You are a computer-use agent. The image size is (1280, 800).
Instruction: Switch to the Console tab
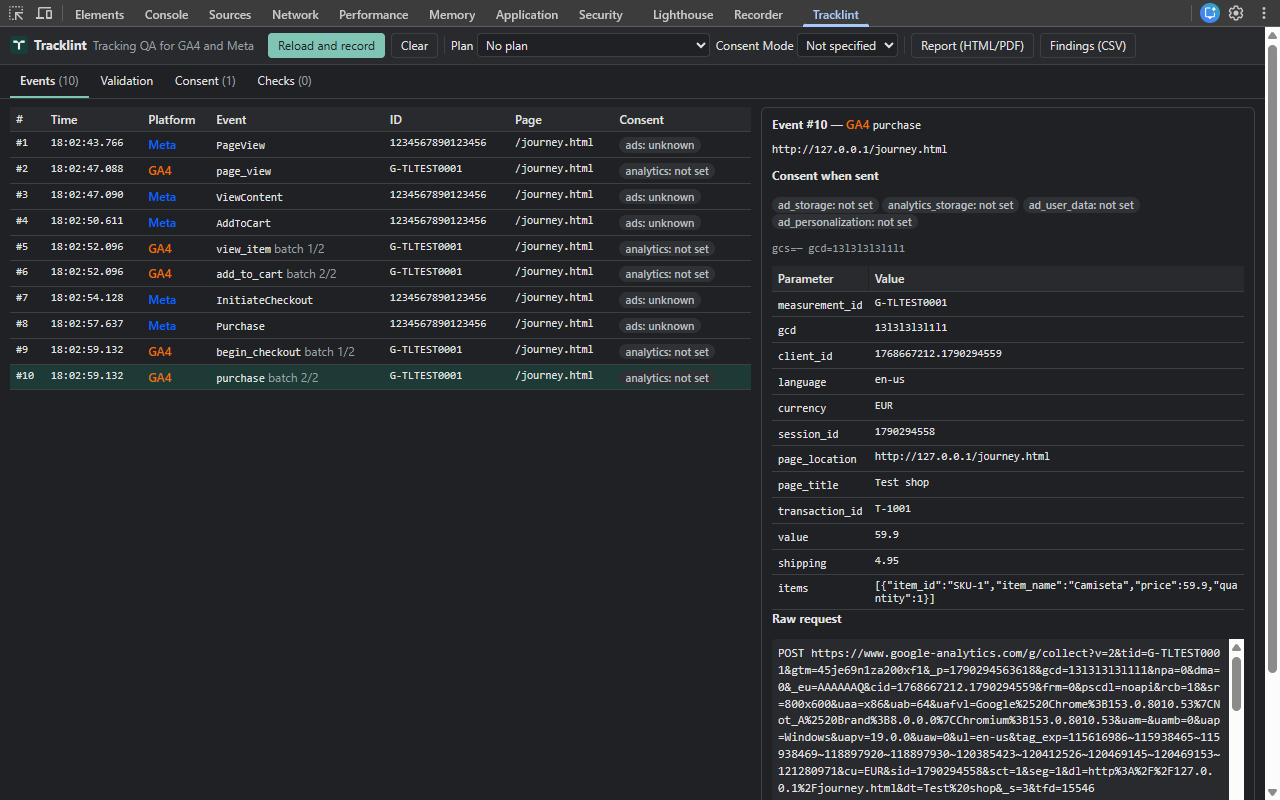pos(166,15)
